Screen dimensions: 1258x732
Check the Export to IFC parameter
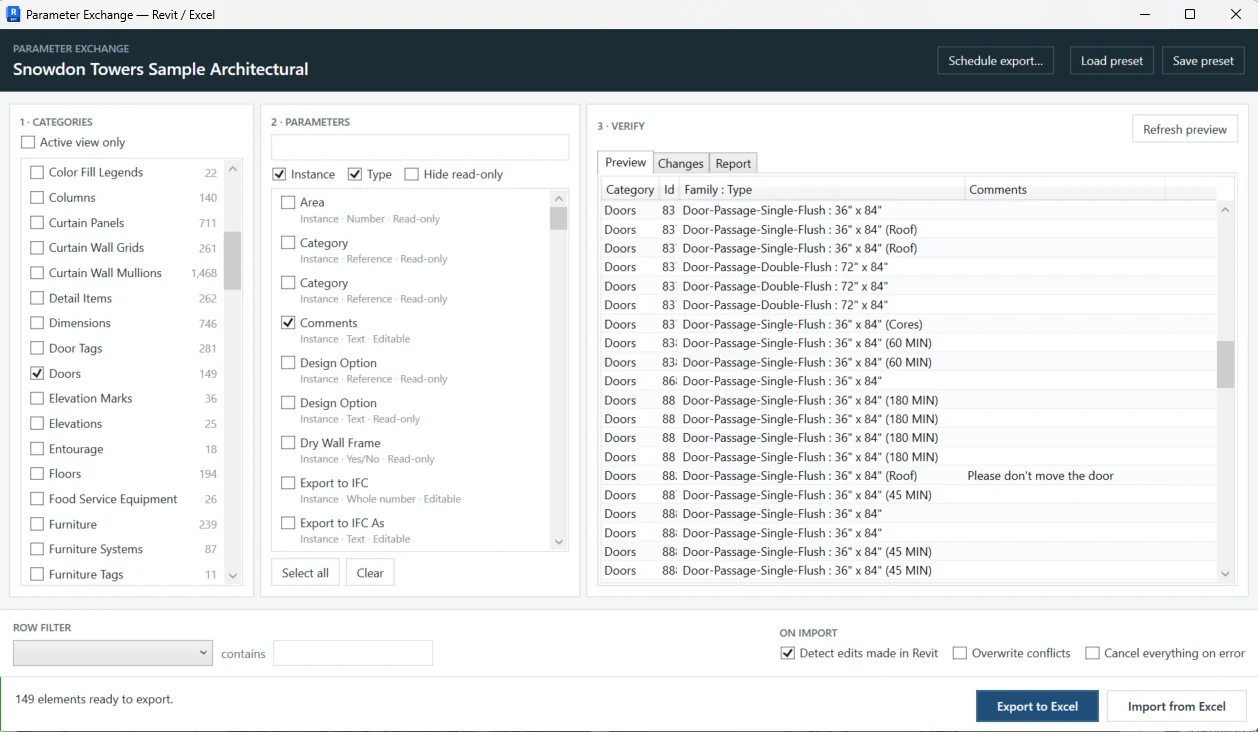tap(288, 483)
